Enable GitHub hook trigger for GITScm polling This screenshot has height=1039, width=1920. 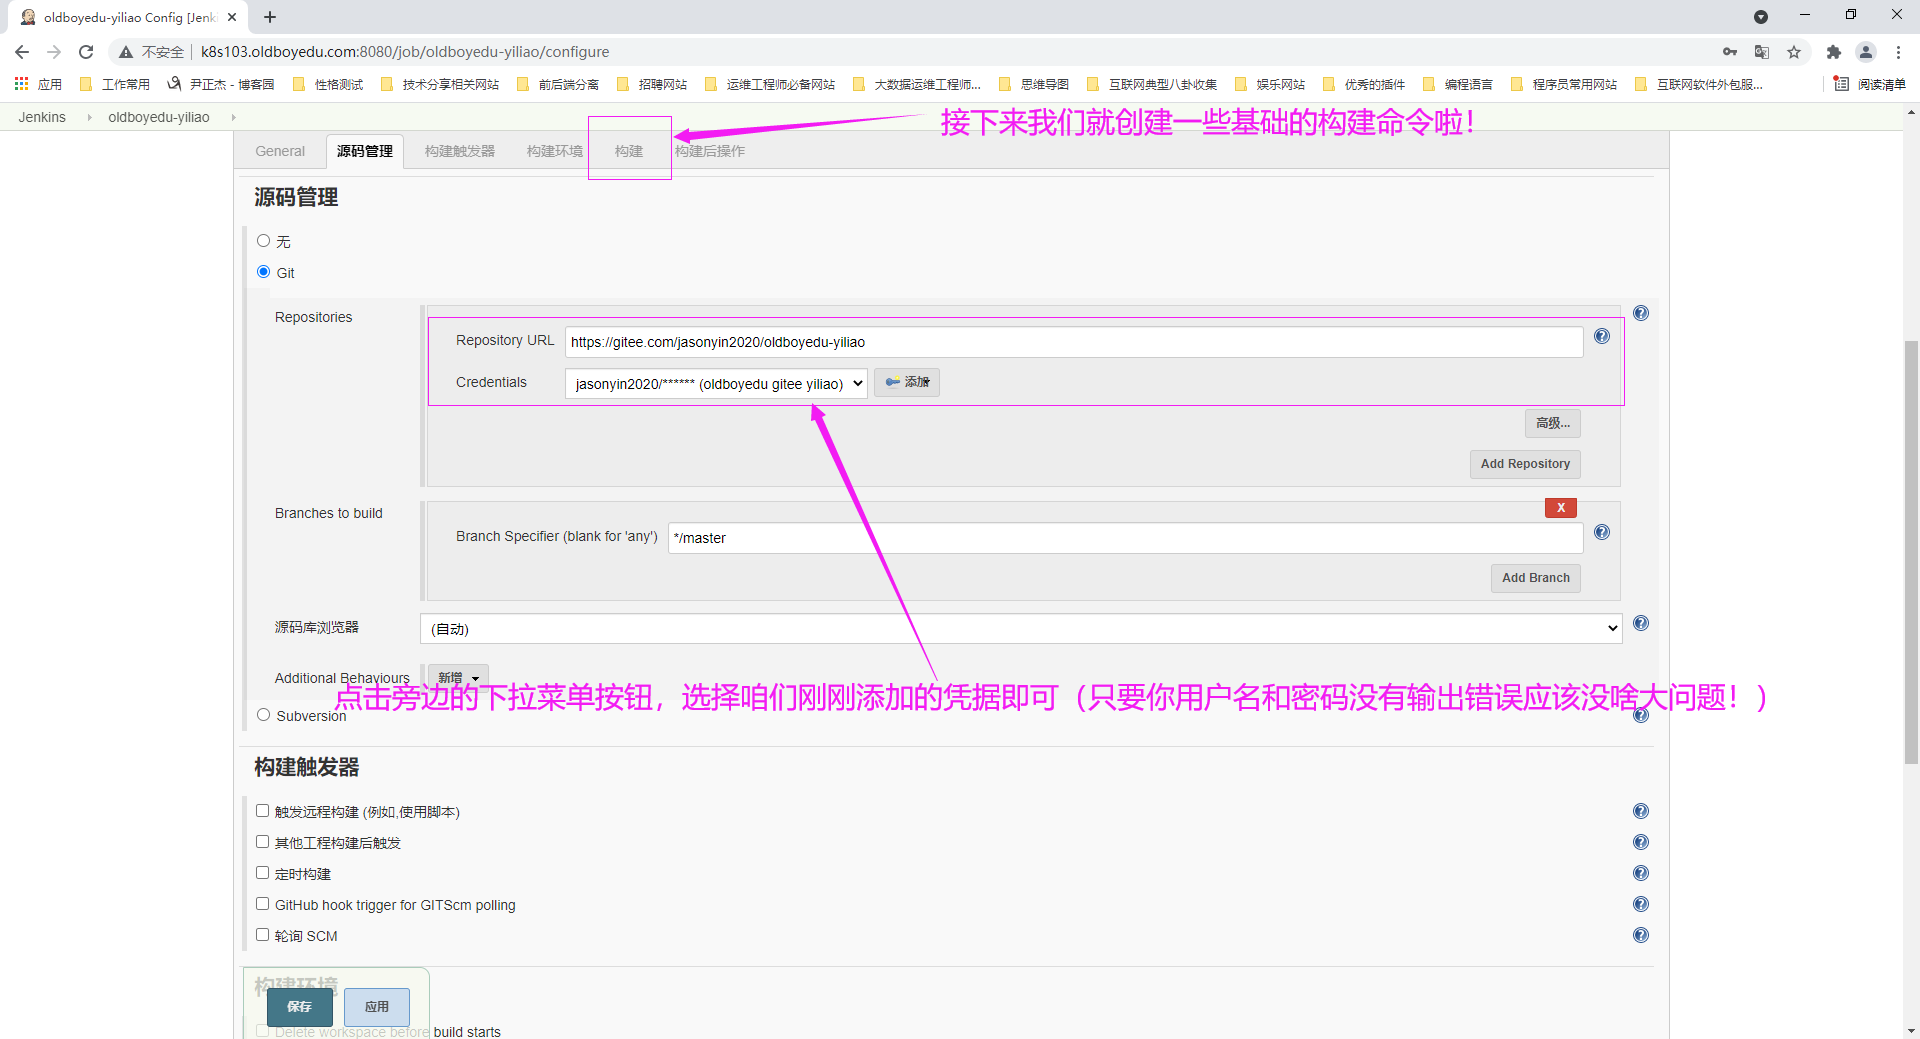pos(263,904)
